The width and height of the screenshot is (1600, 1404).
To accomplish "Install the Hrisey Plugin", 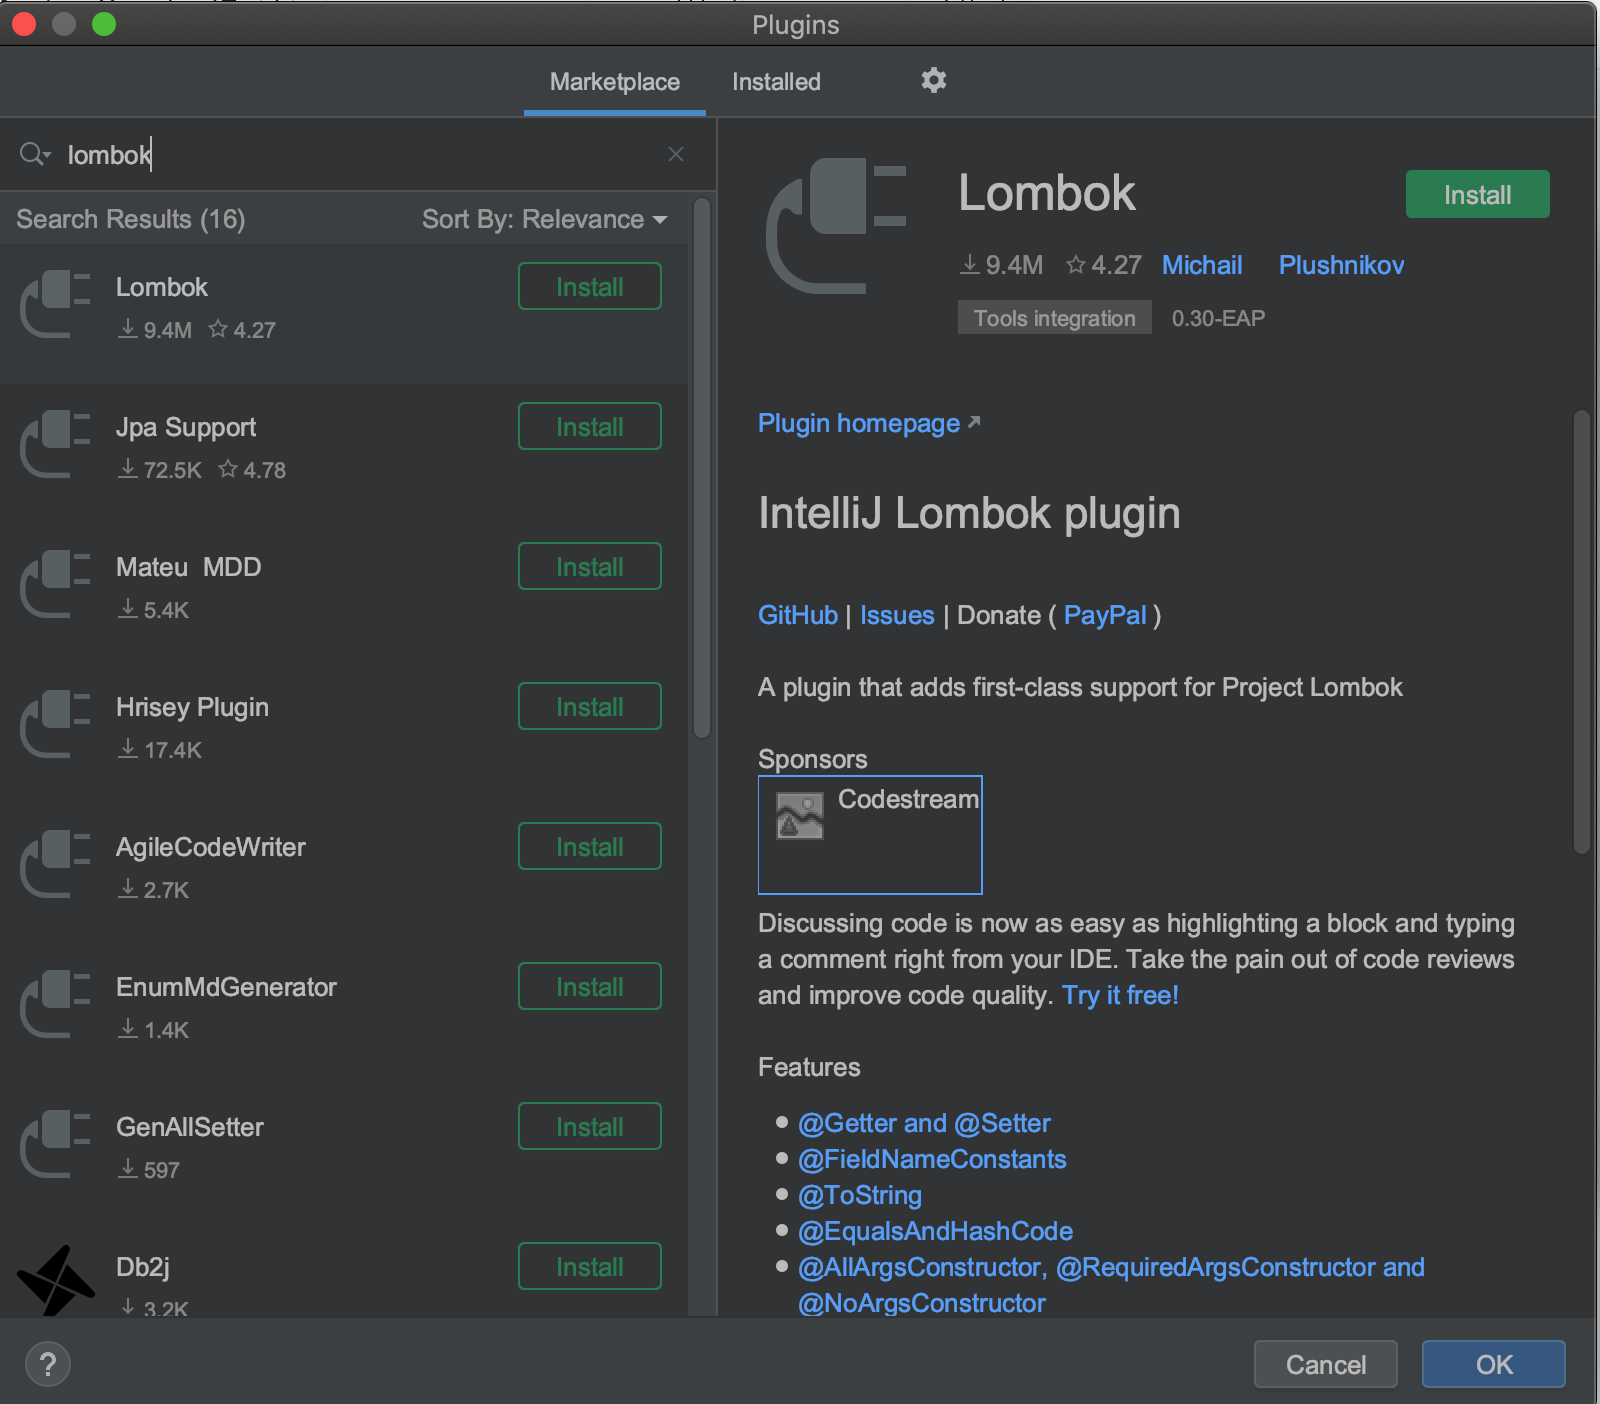I will pyautogui.click(x=590, y=707).
